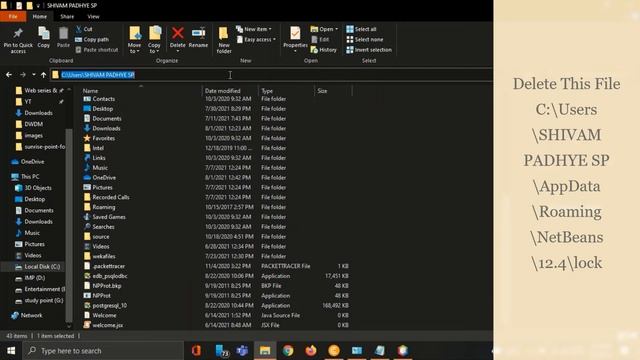This screenshot has width=640, height=360.
Task: Sort by Size column header
Action: tap(322, 91)
